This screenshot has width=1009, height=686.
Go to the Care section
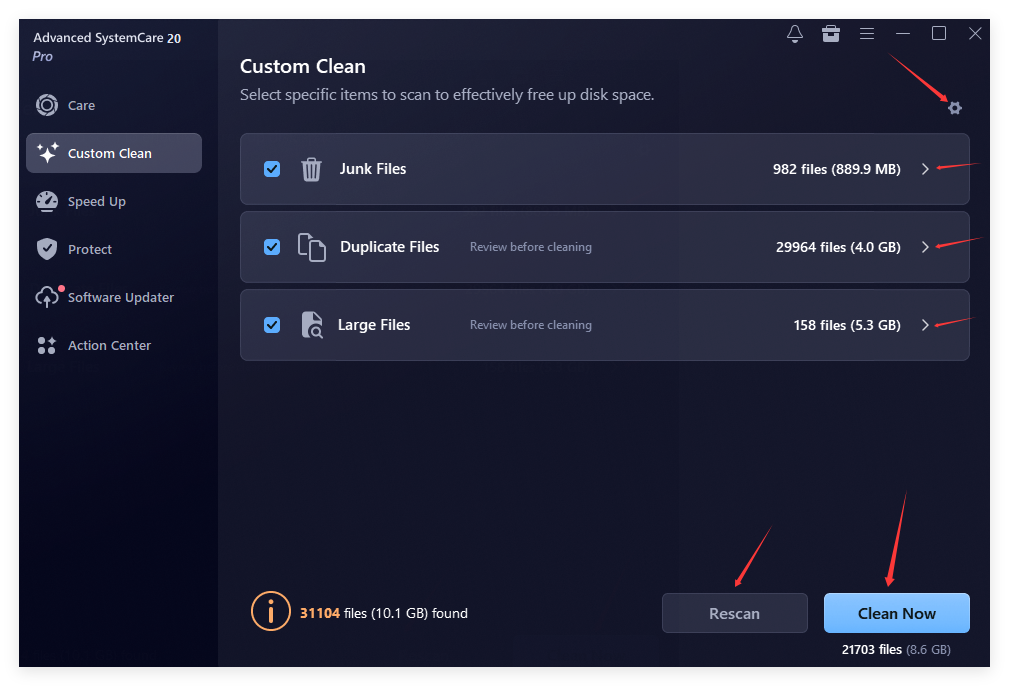click(114, 105)
